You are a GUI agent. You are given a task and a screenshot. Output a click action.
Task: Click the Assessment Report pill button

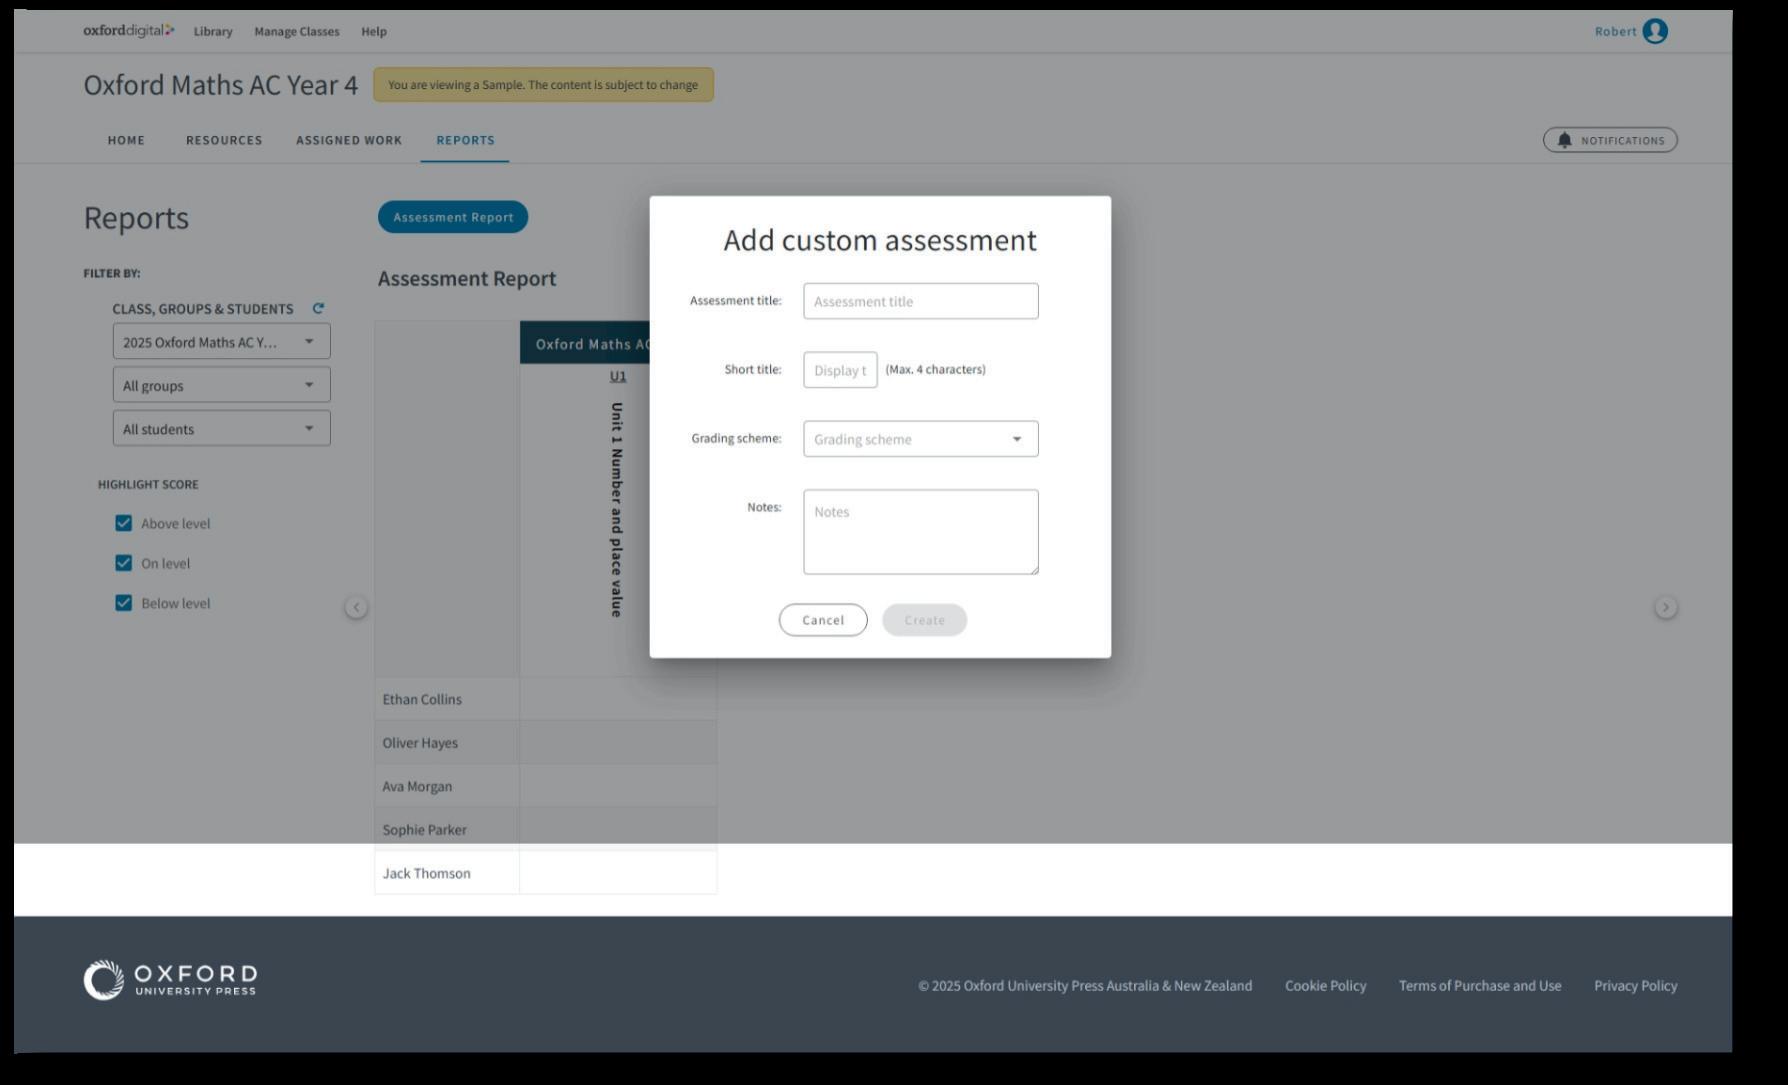pyautogui.click(x=453, y=217)
